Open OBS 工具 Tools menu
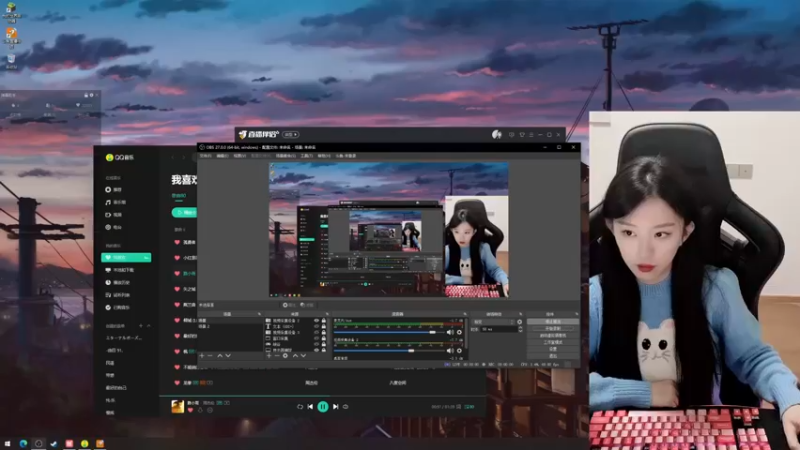 click(306, 156)
